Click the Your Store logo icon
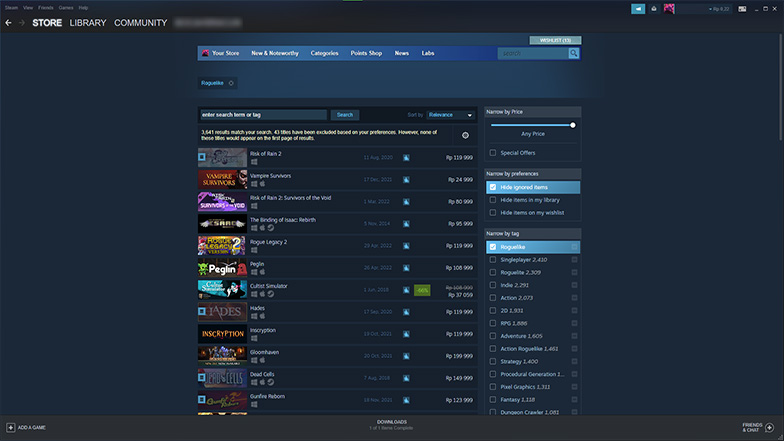784x441 pixels. tap(205, 53)
